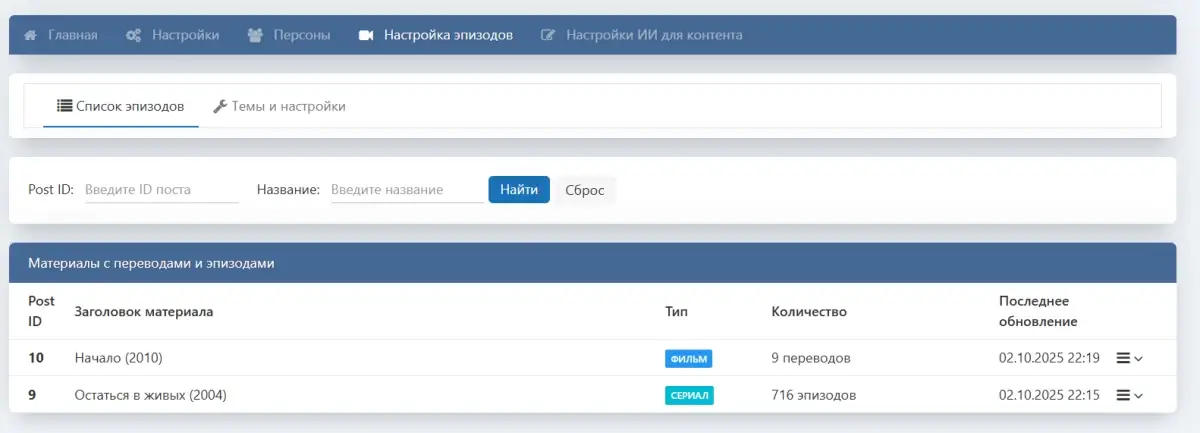Click the gears icon beside Настройки
The width and height of the screenshot is (1200, 433).
click(133, 36)
